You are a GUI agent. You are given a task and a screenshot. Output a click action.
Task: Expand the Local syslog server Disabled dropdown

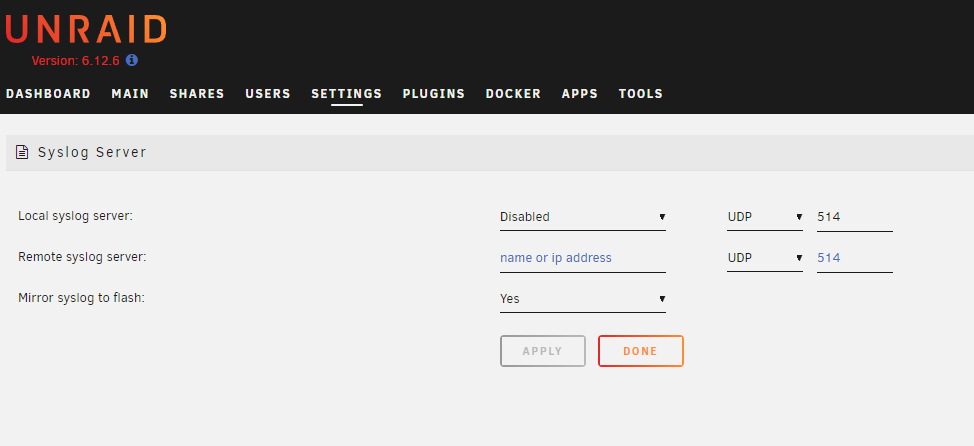point(583,217)
